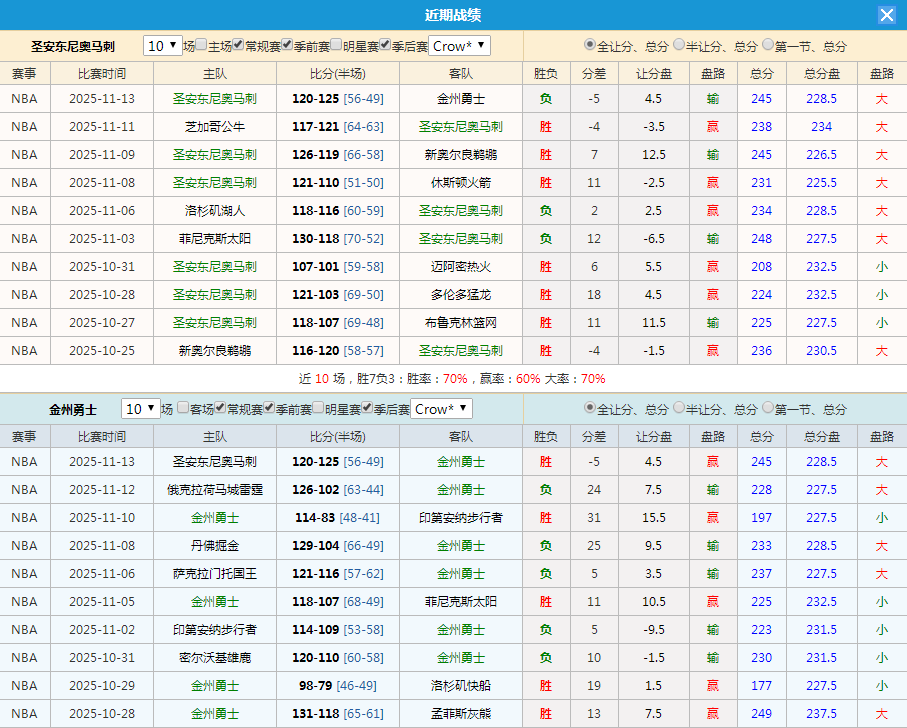The width and height of the screenshot is (907, 728).
Task: Enable the 客场 checkbox in the Warriors filter
Action: pos(183,409)
